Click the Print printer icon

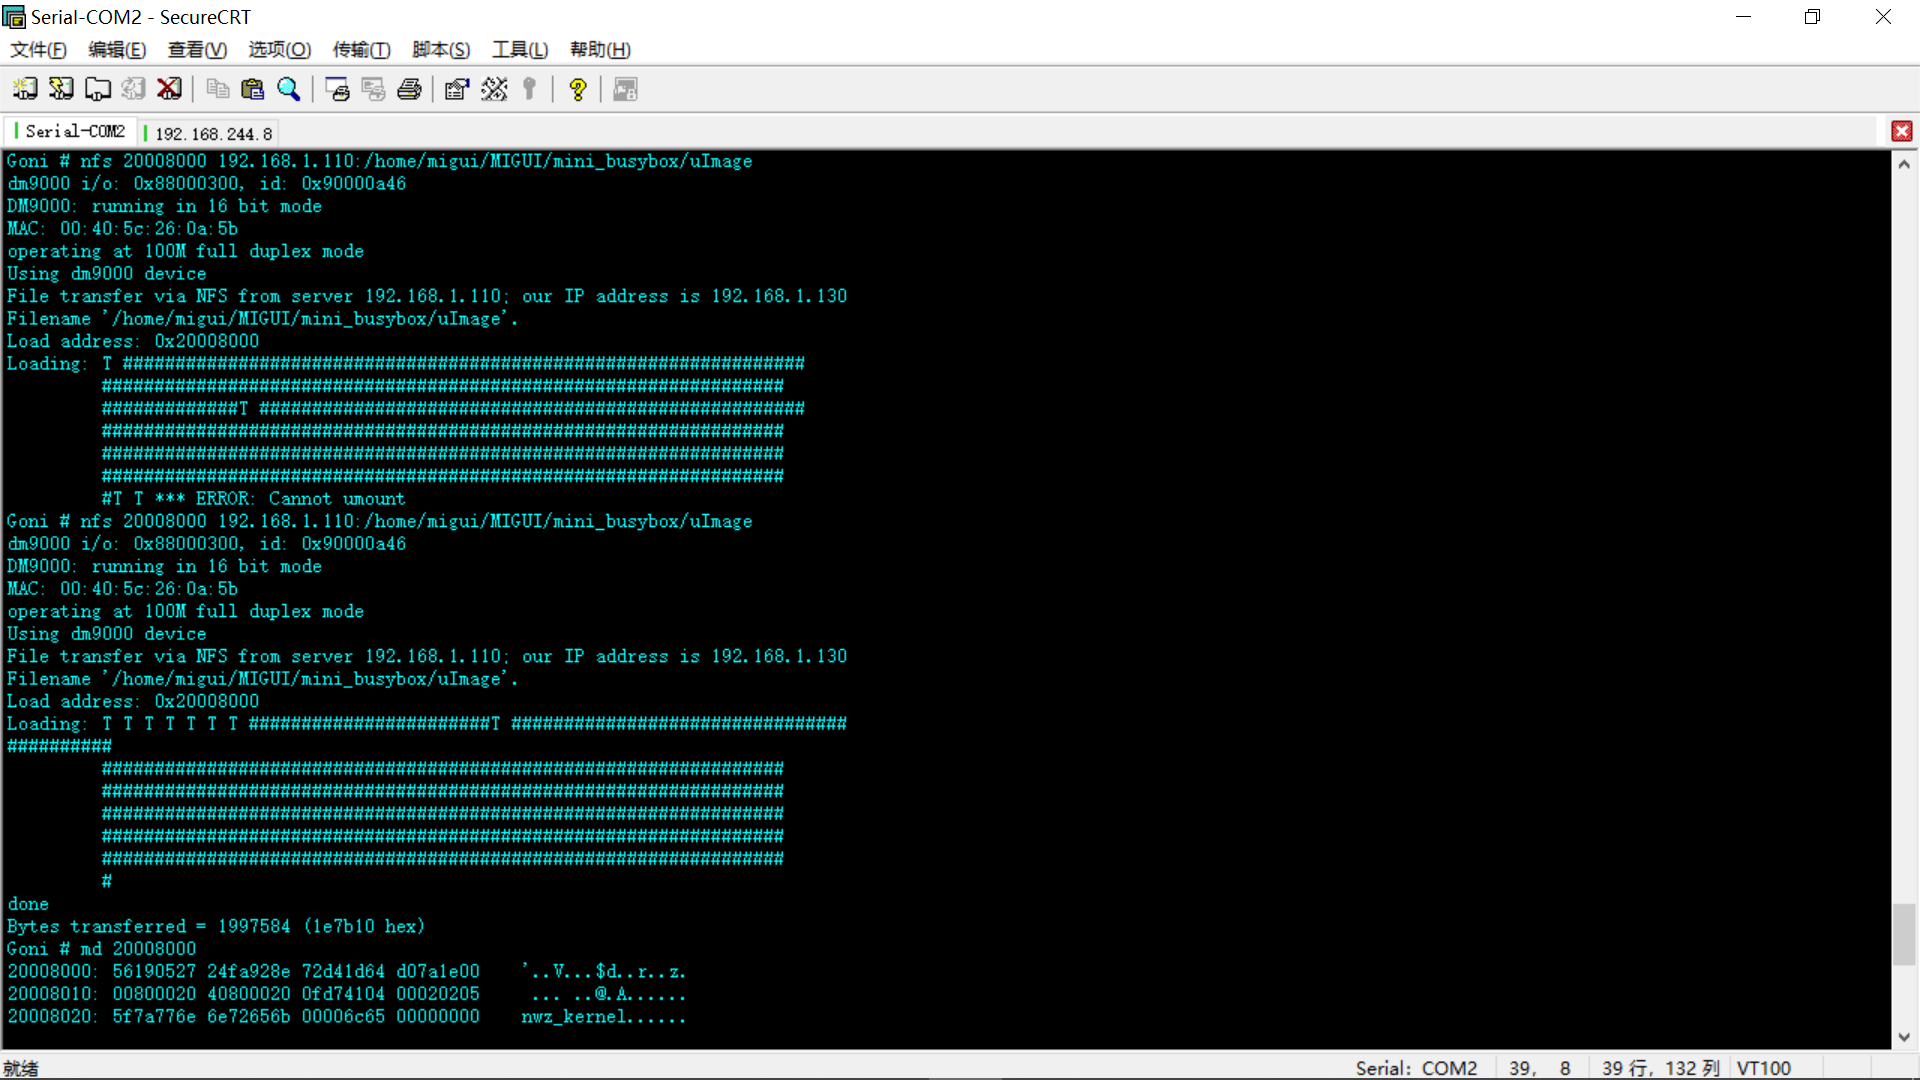[409, 89]
